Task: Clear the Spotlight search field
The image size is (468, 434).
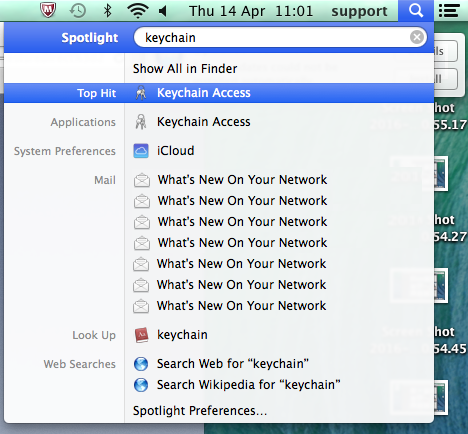Action: [x=417, y=37]
